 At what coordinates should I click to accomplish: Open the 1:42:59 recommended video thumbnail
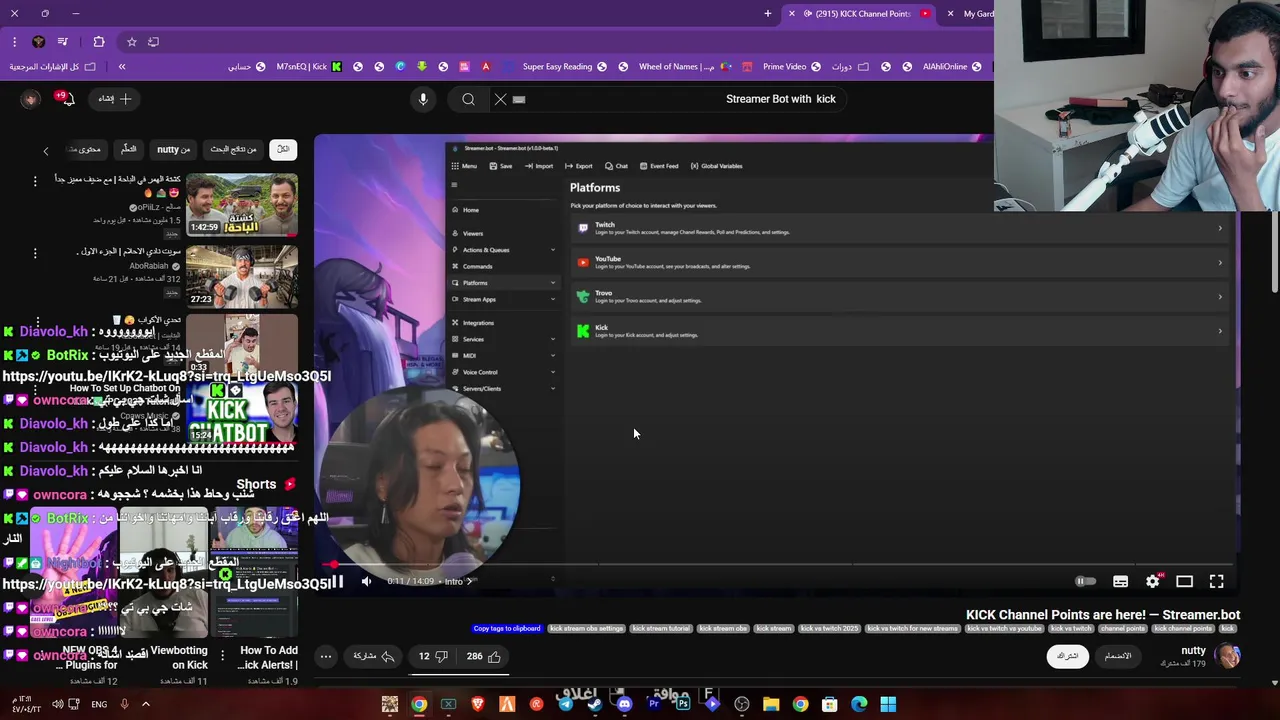(241, 205)
